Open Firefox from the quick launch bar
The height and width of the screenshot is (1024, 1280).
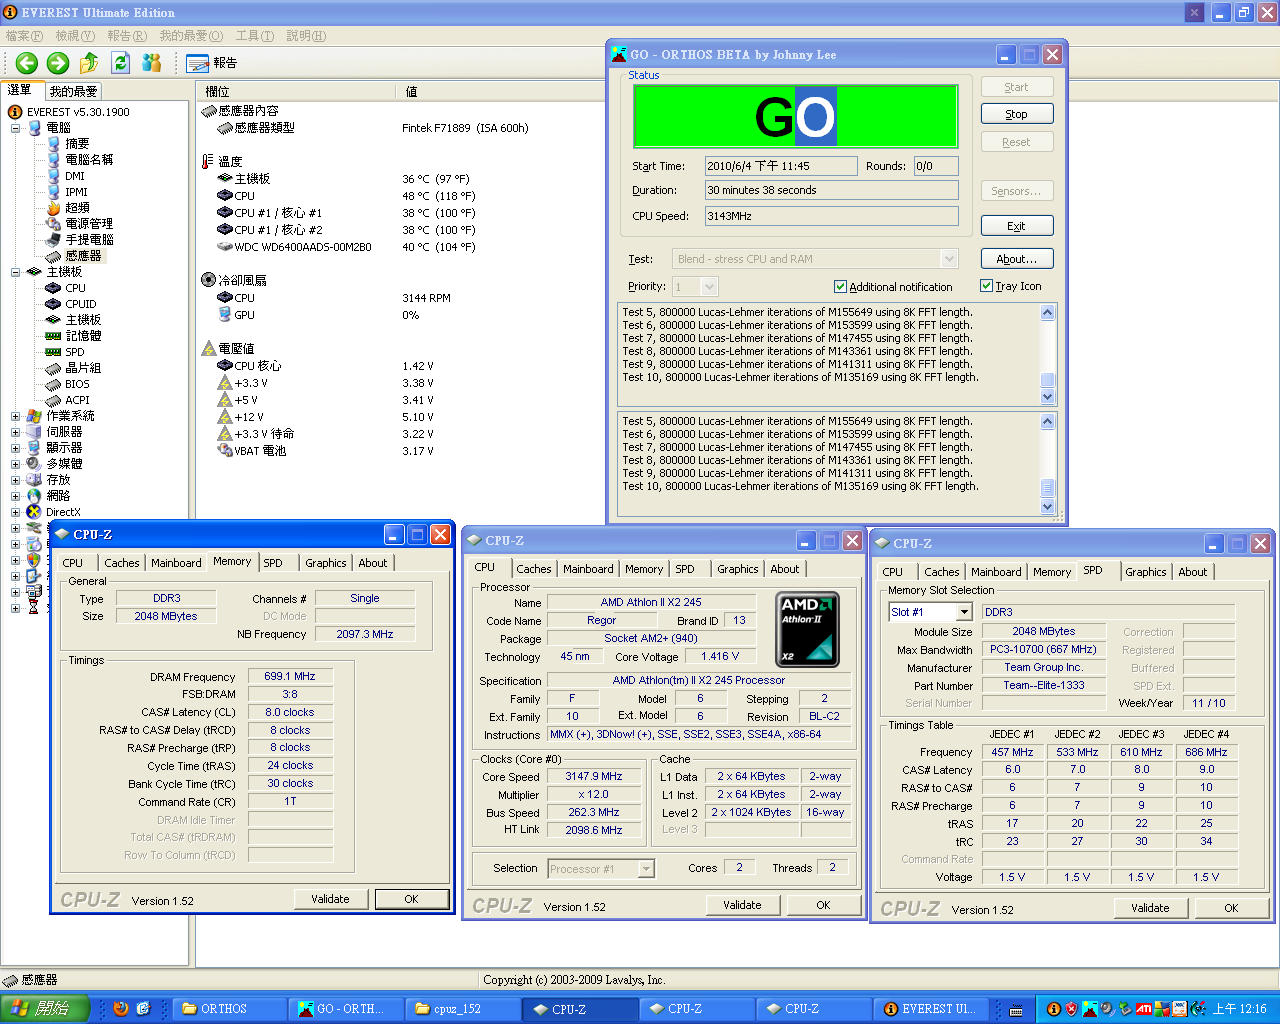point(121,1008)
